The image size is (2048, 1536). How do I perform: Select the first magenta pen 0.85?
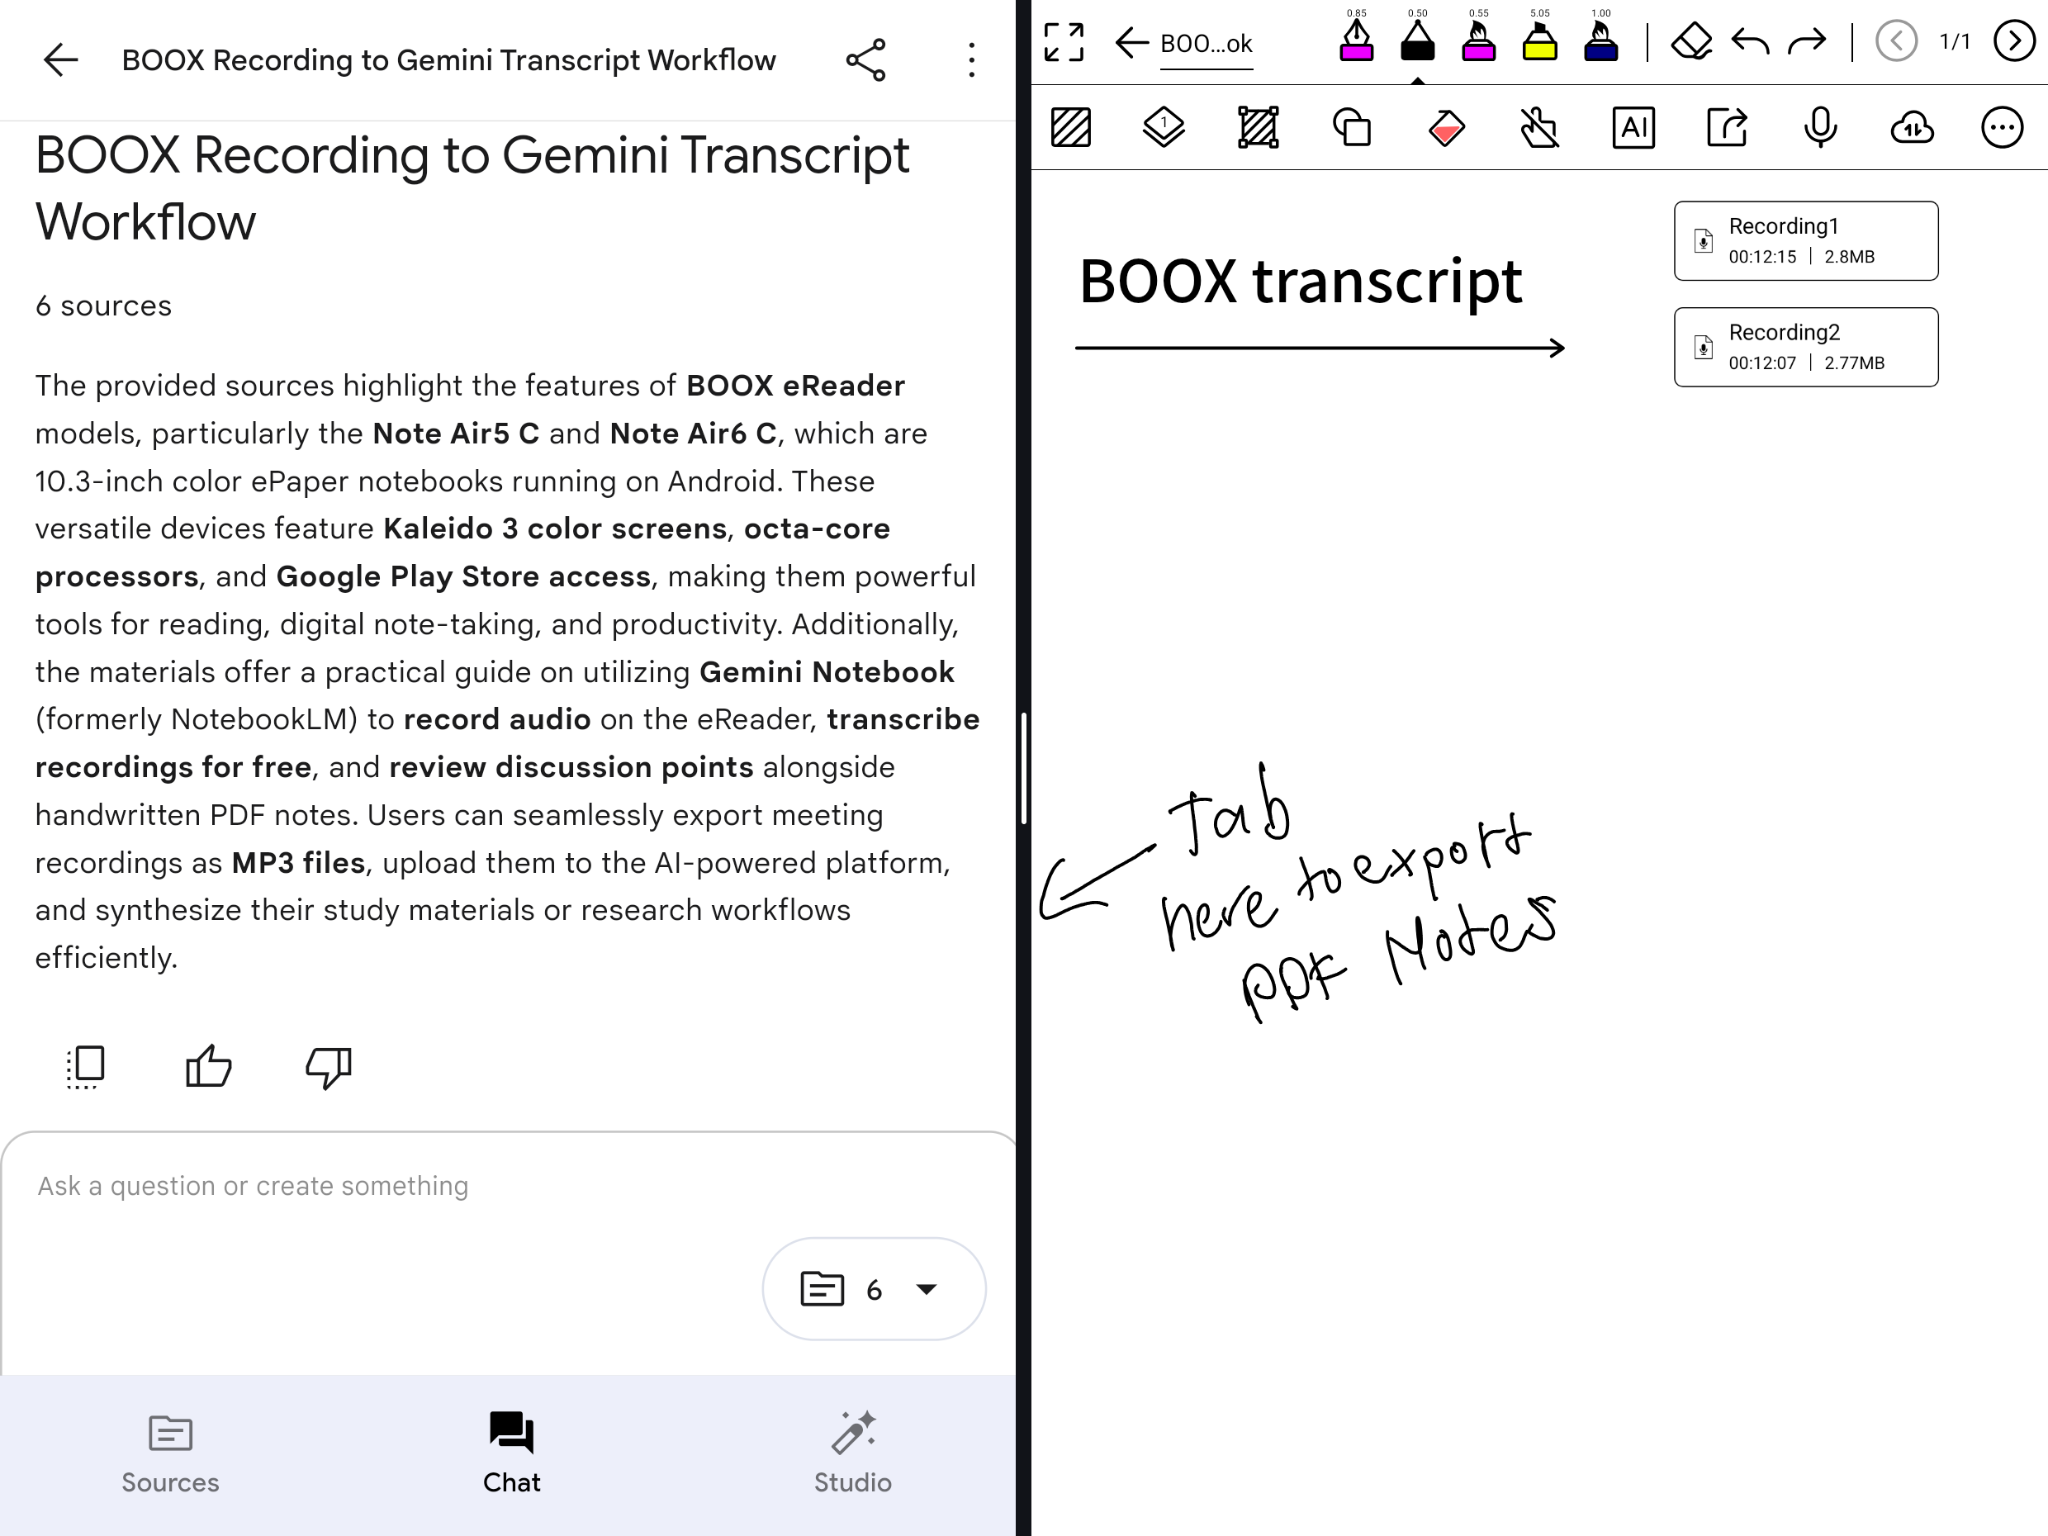1356,38
